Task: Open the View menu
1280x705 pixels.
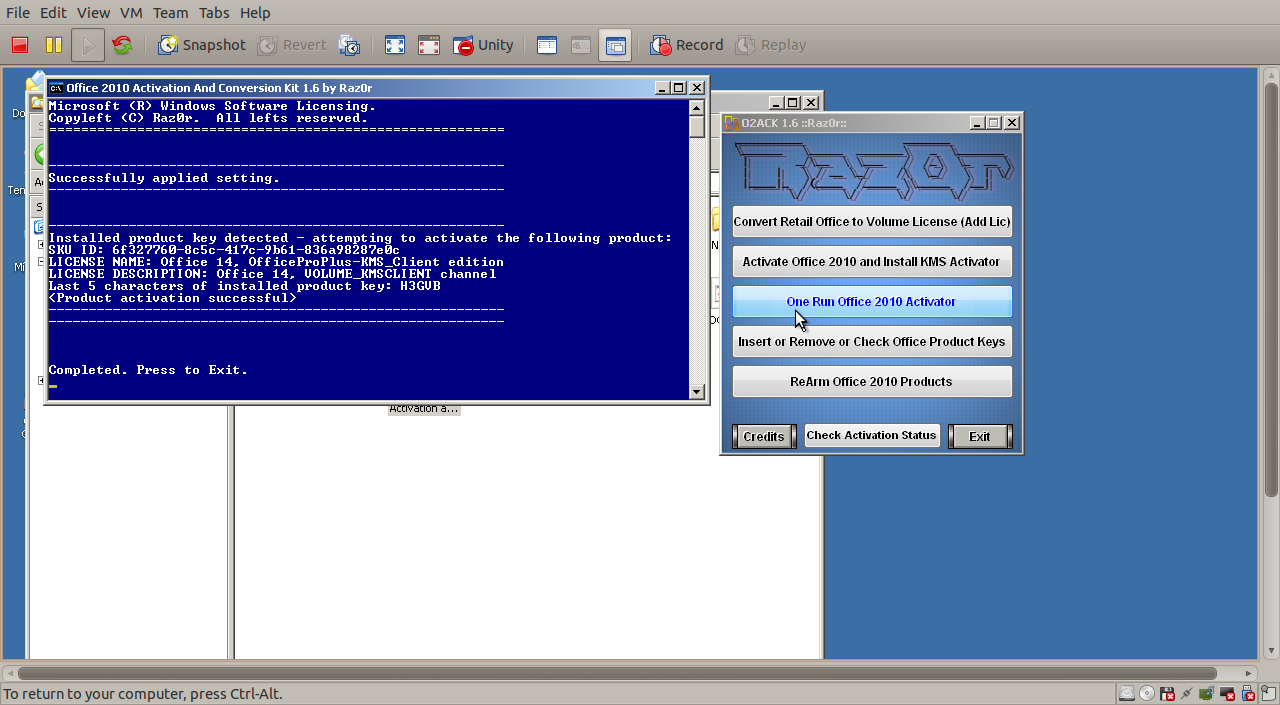Action: tap(93, 13)
